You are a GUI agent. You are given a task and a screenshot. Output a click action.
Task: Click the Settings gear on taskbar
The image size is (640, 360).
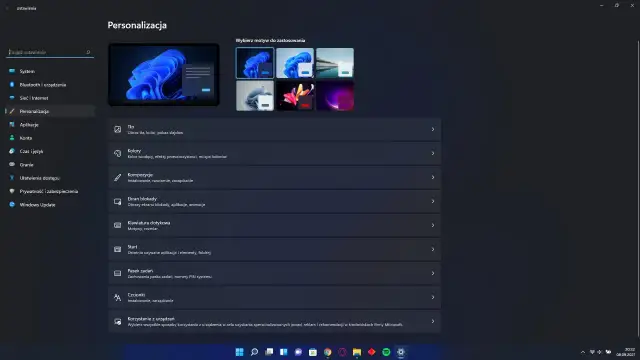click(401, 352)
